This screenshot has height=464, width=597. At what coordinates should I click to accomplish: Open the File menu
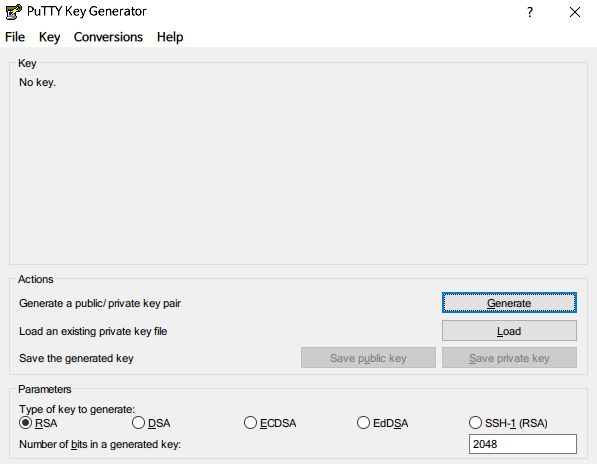(x=15, y=37)
